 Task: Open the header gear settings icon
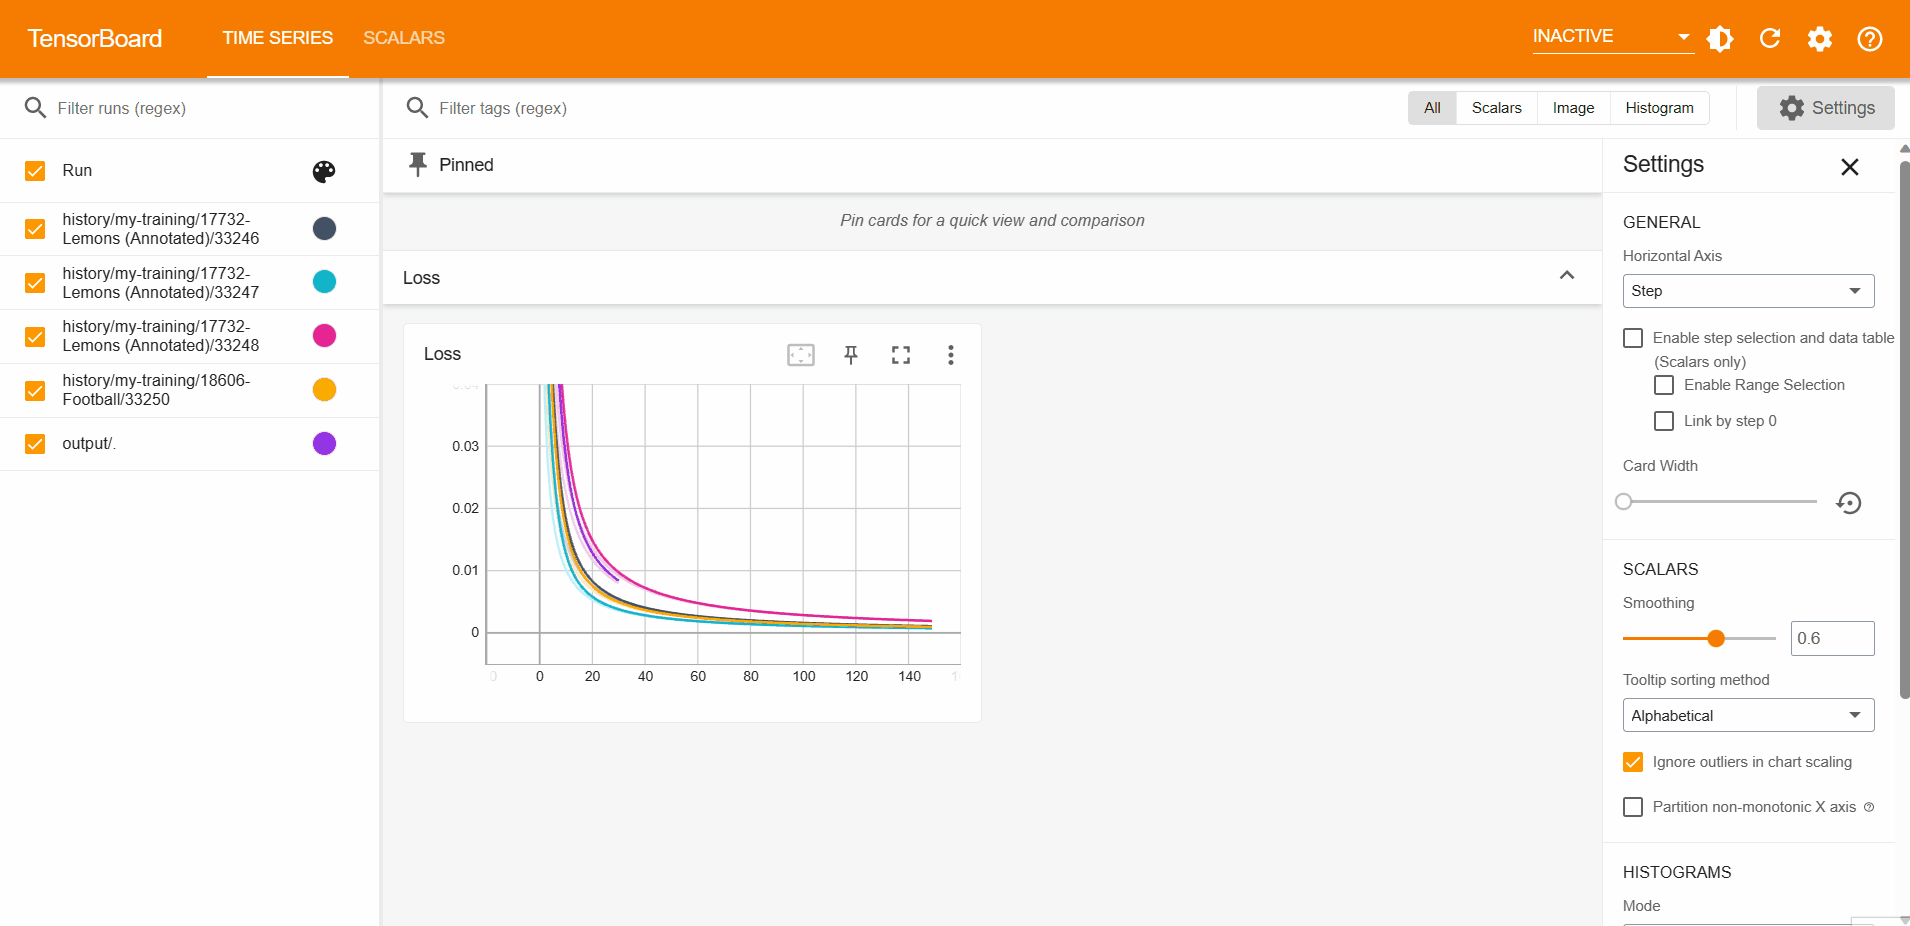pos(1820,39)
